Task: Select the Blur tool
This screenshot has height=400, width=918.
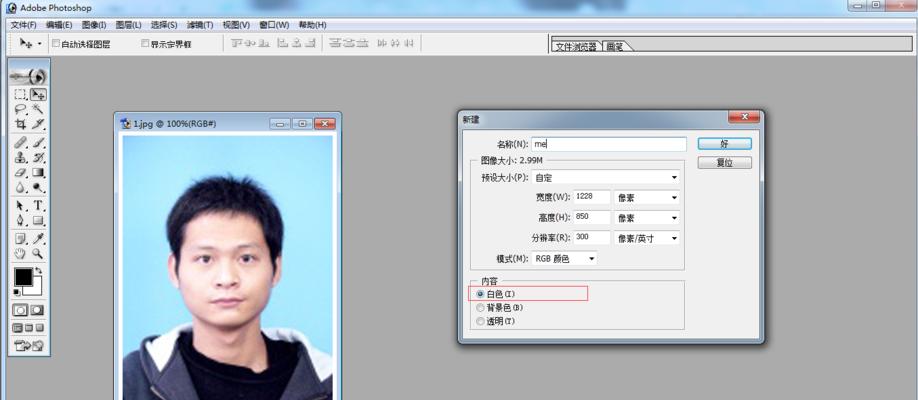Action: point(21,187)
